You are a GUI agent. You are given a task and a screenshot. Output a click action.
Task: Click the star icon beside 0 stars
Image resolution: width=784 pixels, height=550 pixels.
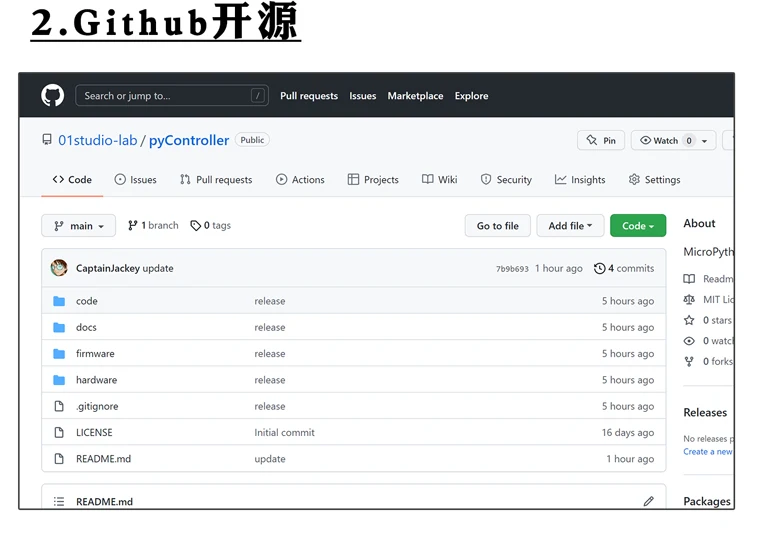tap(689, 320)
